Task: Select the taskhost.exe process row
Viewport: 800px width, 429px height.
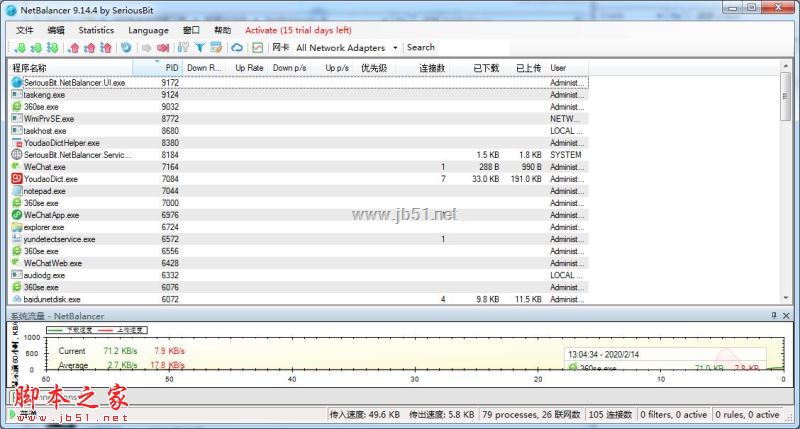Action: [x=299, y=131]
